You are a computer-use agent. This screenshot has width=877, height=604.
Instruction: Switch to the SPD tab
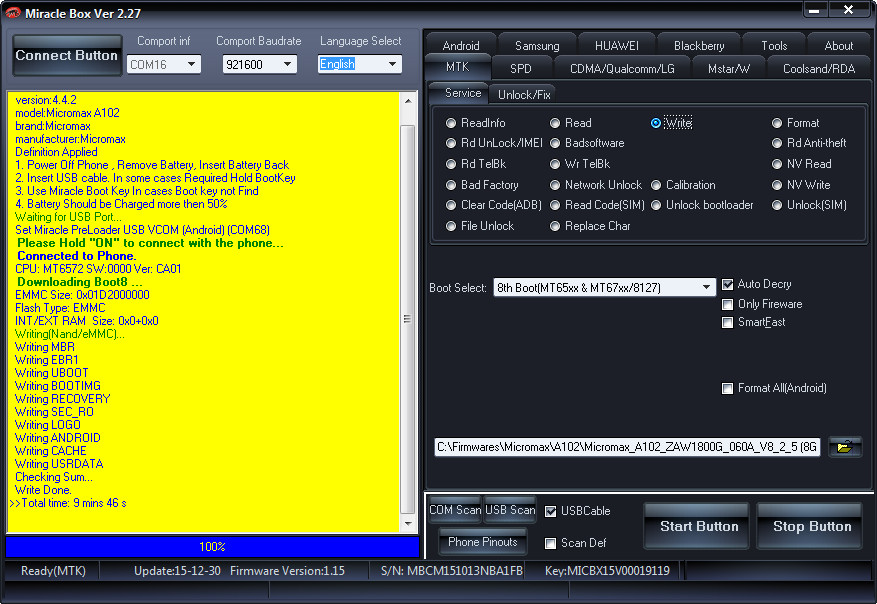521,69
